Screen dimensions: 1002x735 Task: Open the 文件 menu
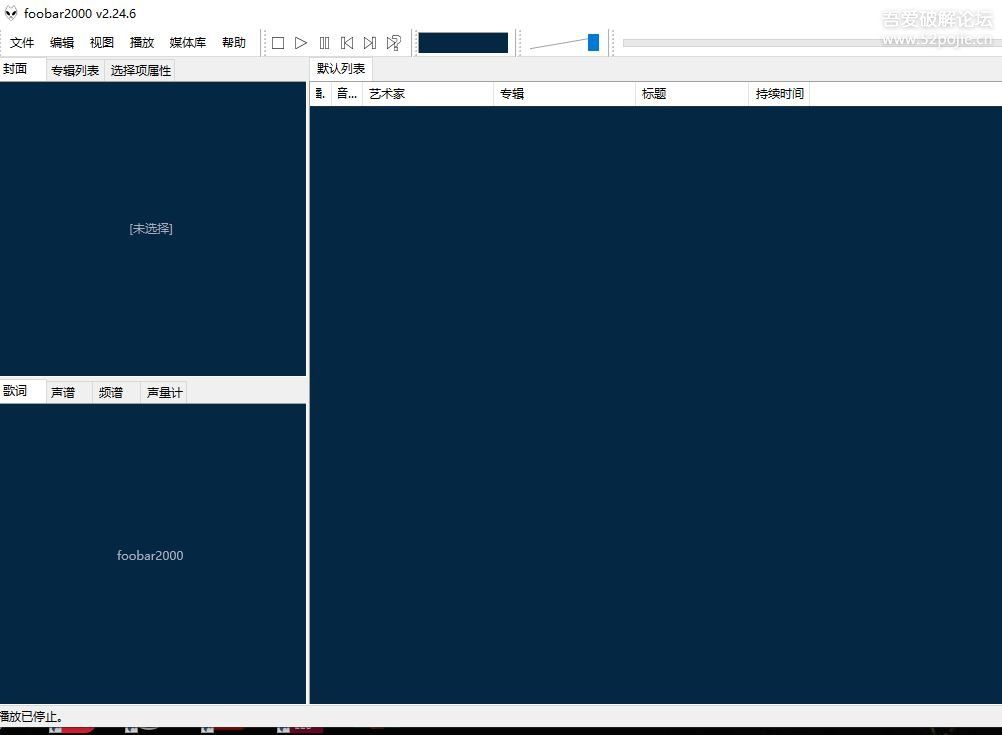22,42
